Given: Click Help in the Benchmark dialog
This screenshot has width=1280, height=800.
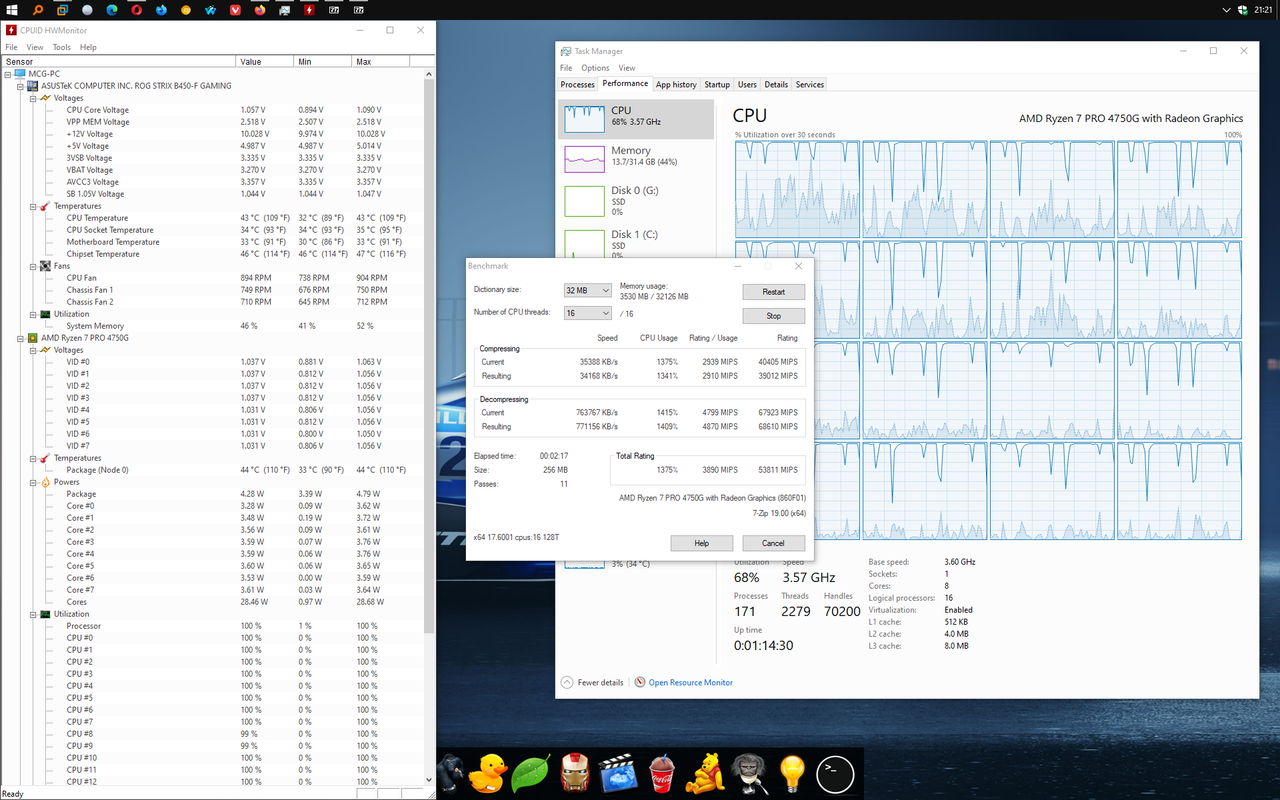Looking at the screenshot, I should [702, 543].
